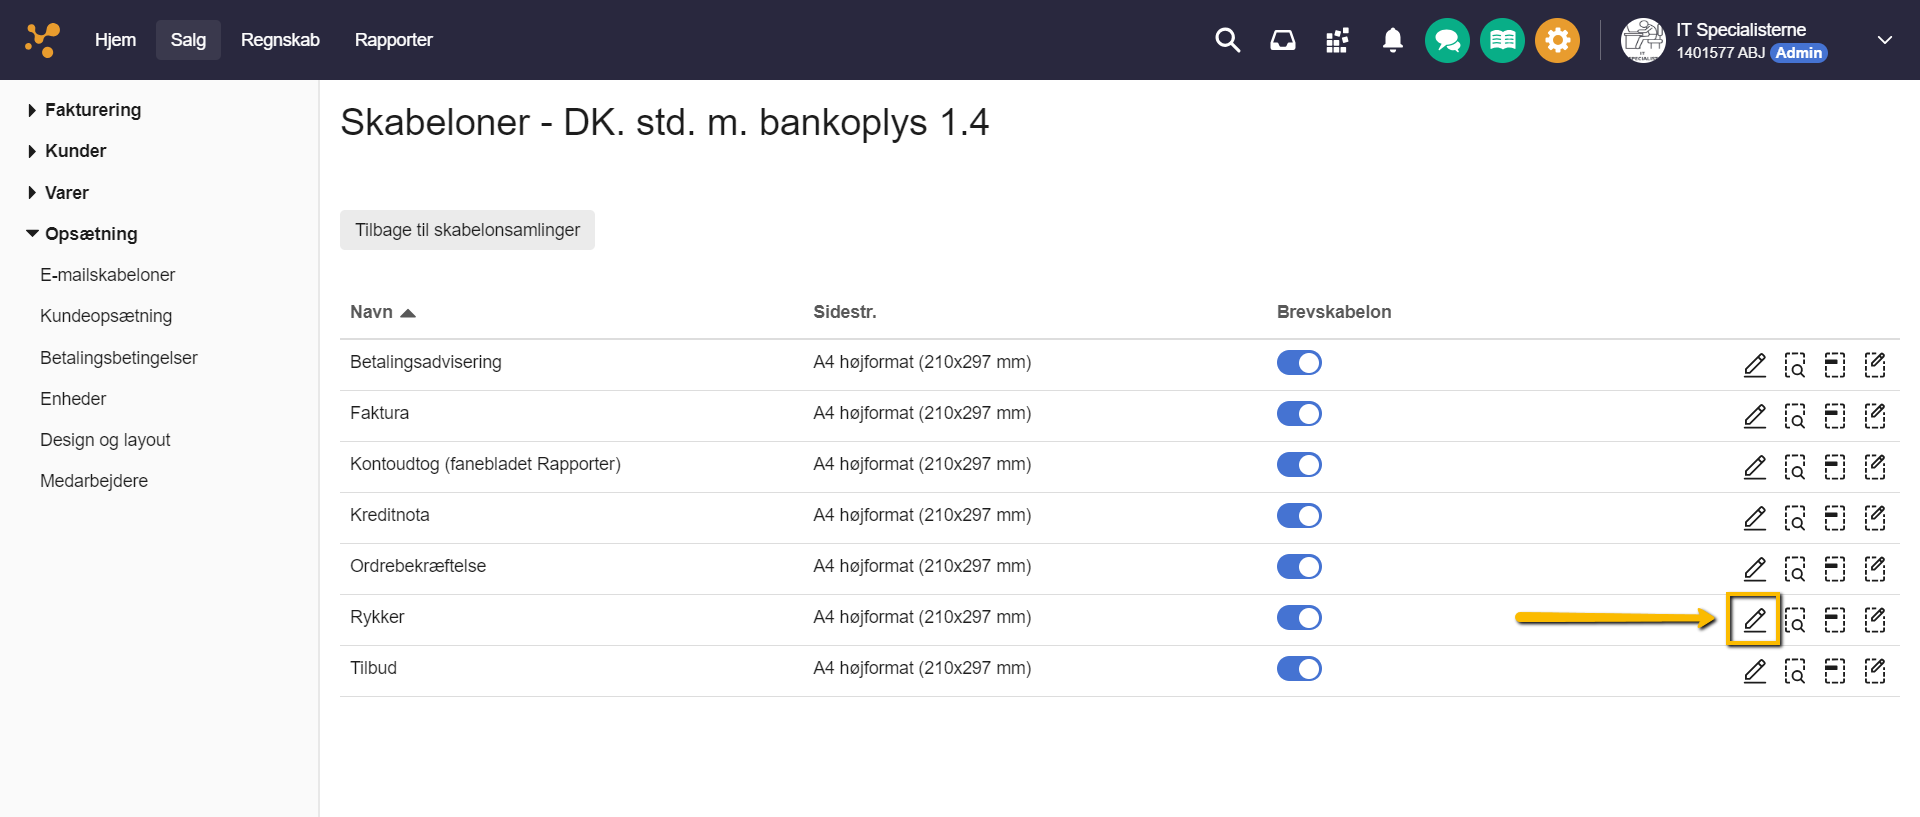1920x817 pixels.
Task: Open the green book help icon
Action: pos(1502,41)
